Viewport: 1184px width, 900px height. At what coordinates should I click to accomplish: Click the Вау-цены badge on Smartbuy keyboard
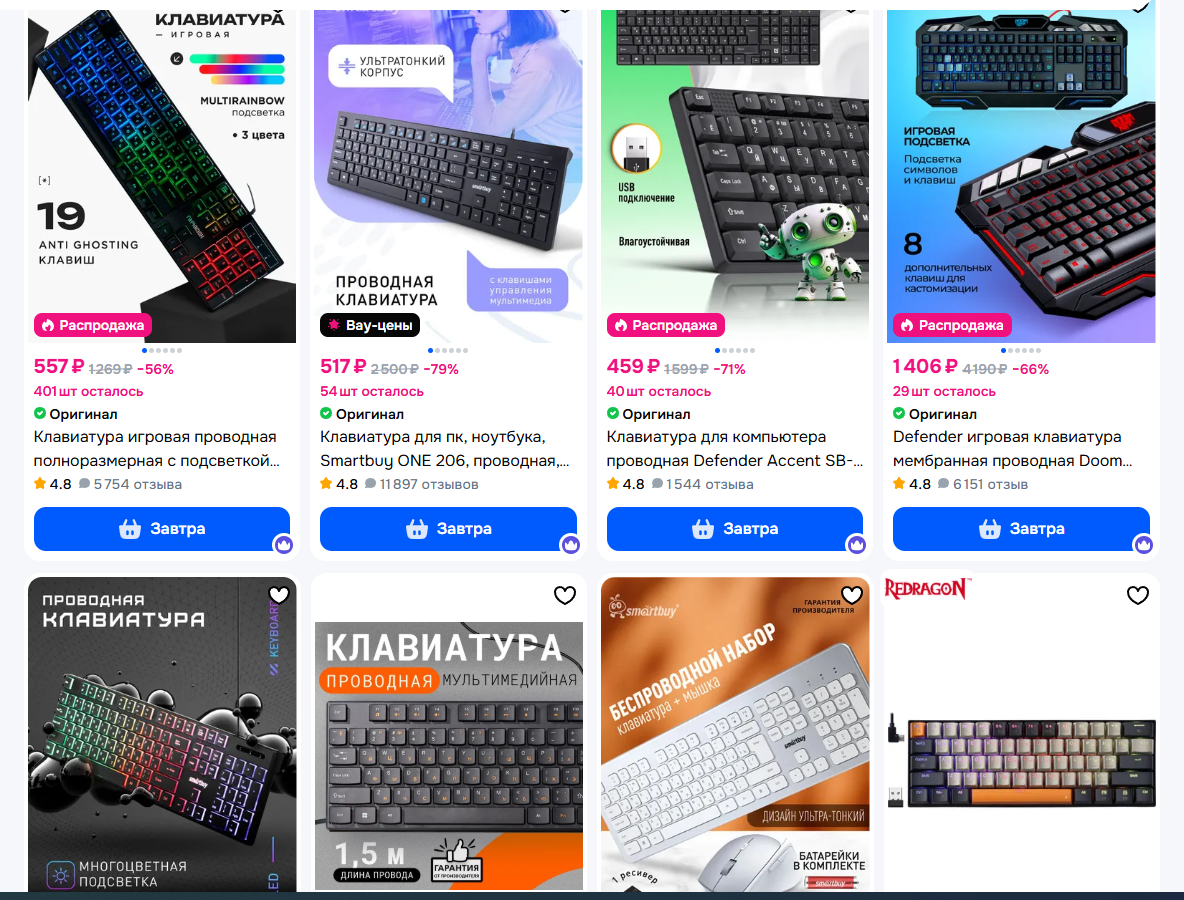[x=370, y=325]
